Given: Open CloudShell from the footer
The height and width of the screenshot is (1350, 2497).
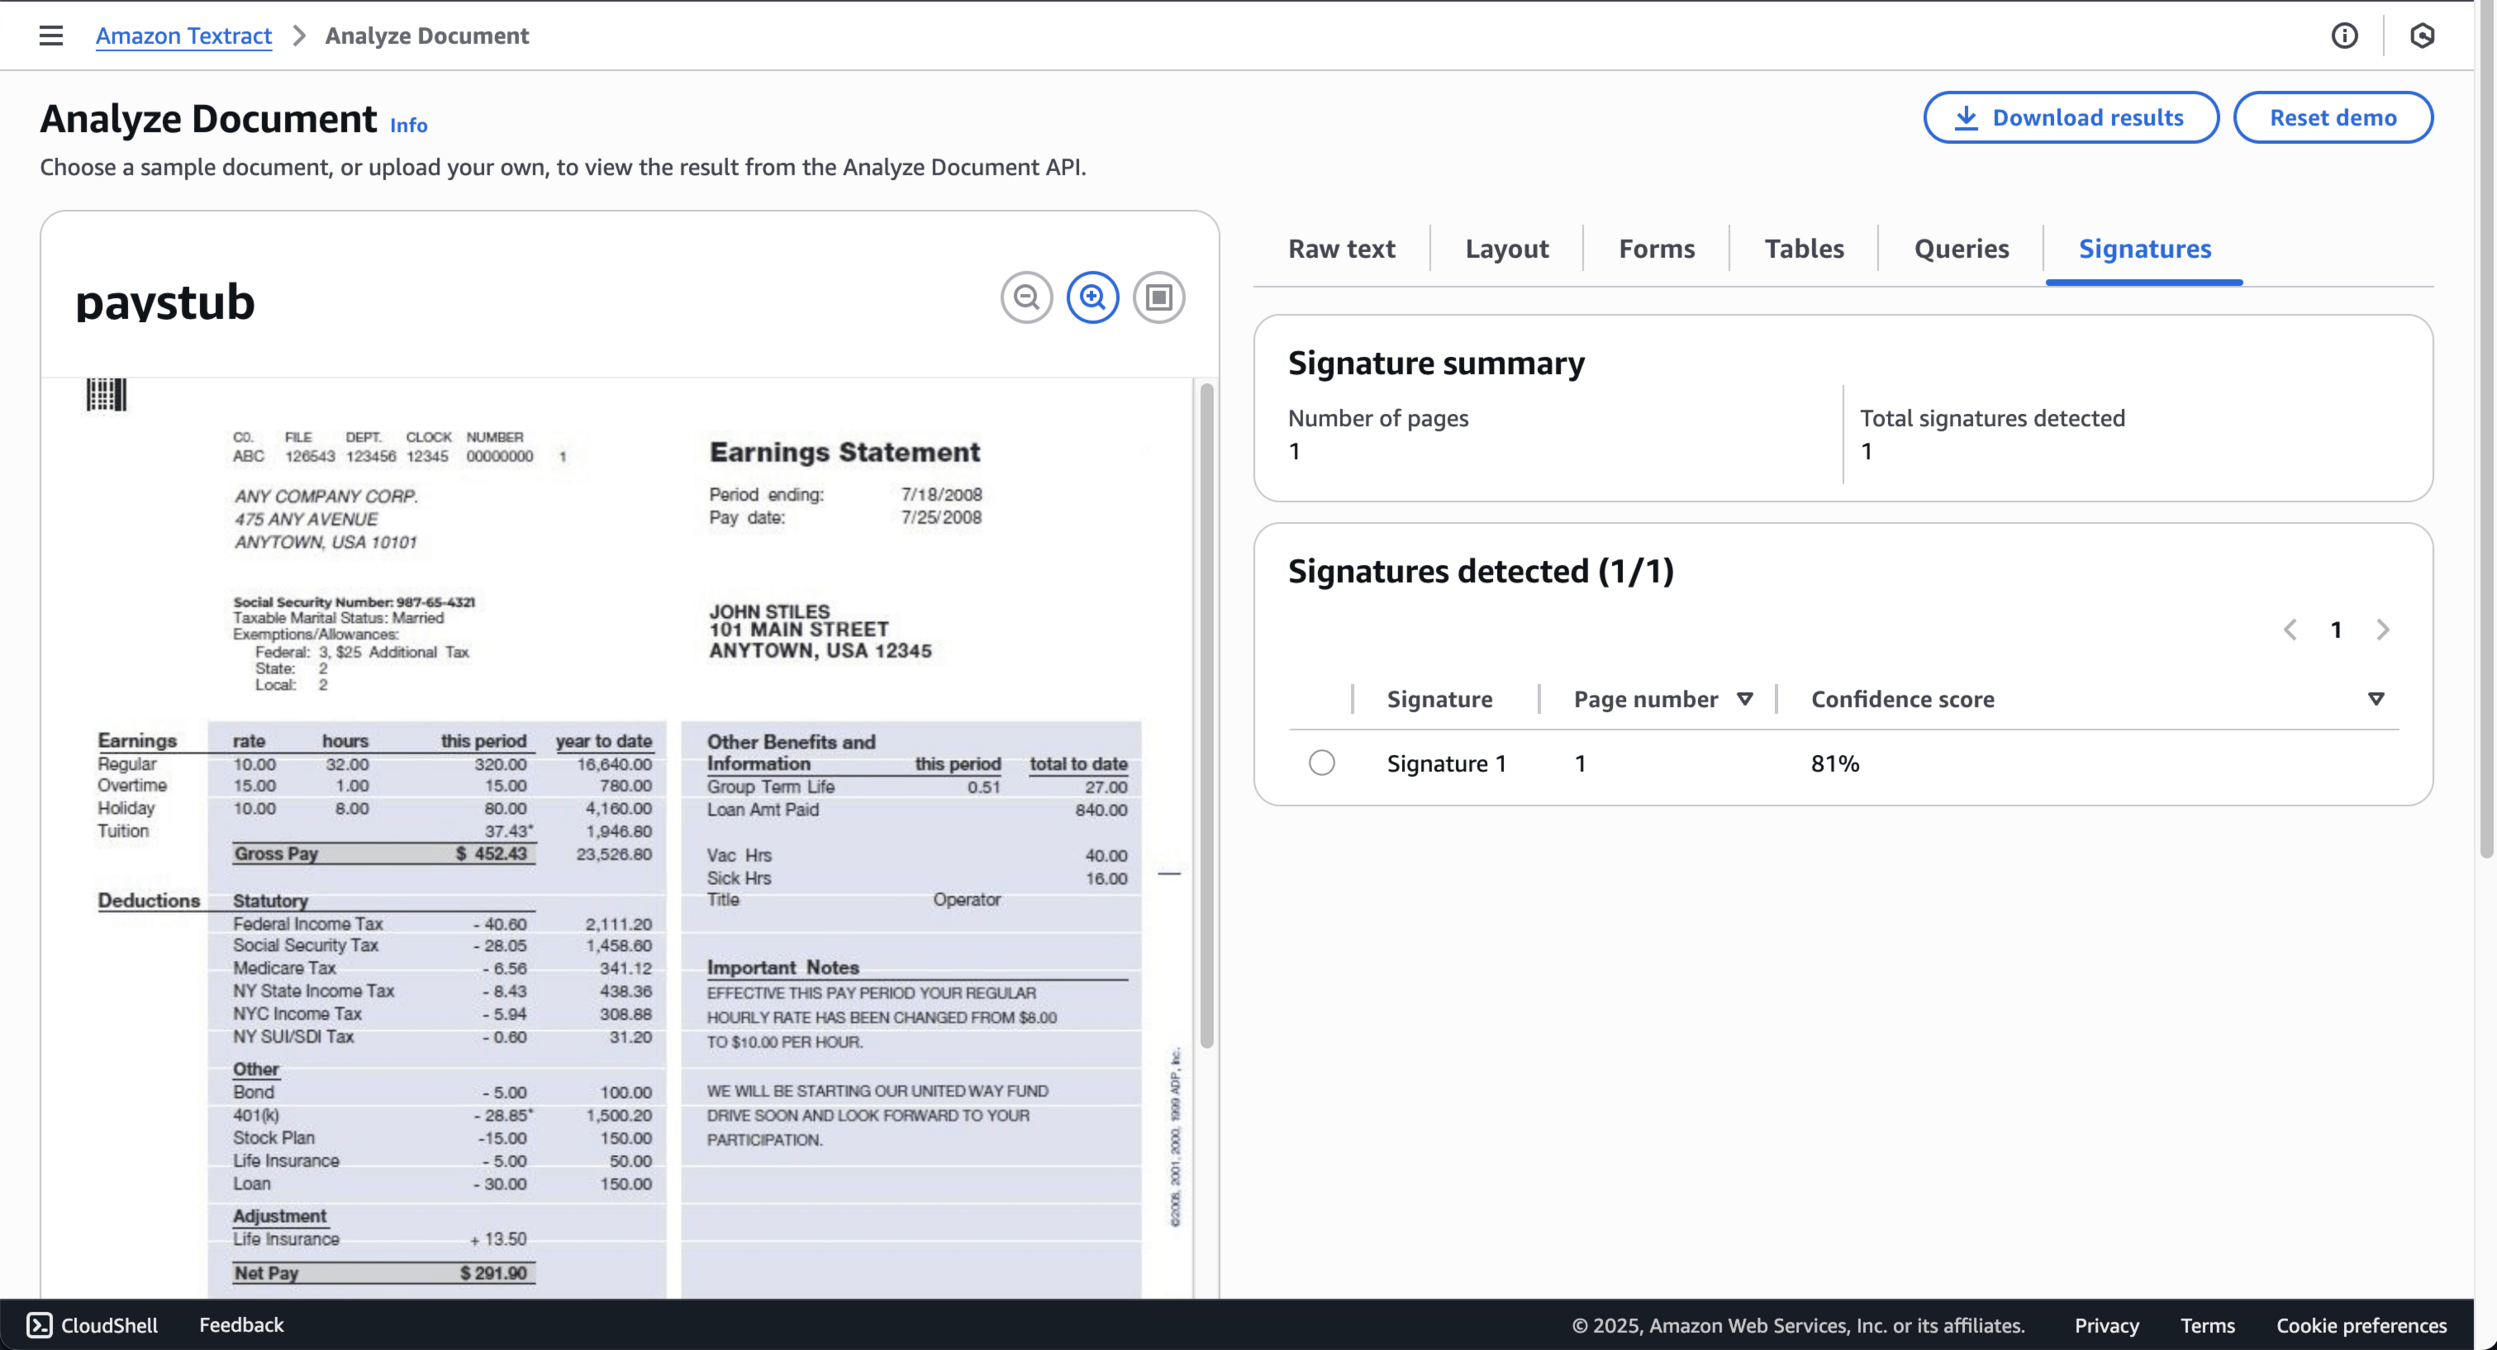Looking at the screenshot, I should tap(92, 1325).
